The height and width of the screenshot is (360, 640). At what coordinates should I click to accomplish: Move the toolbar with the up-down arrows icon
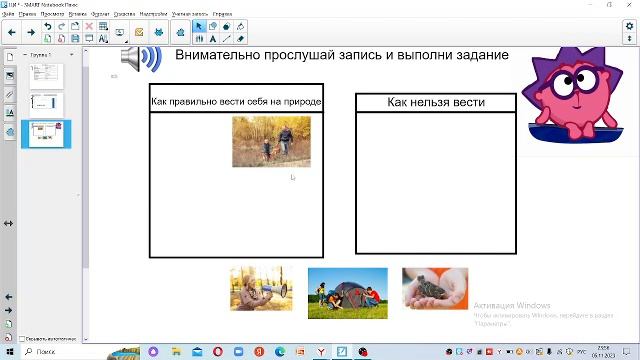point(629,39)
